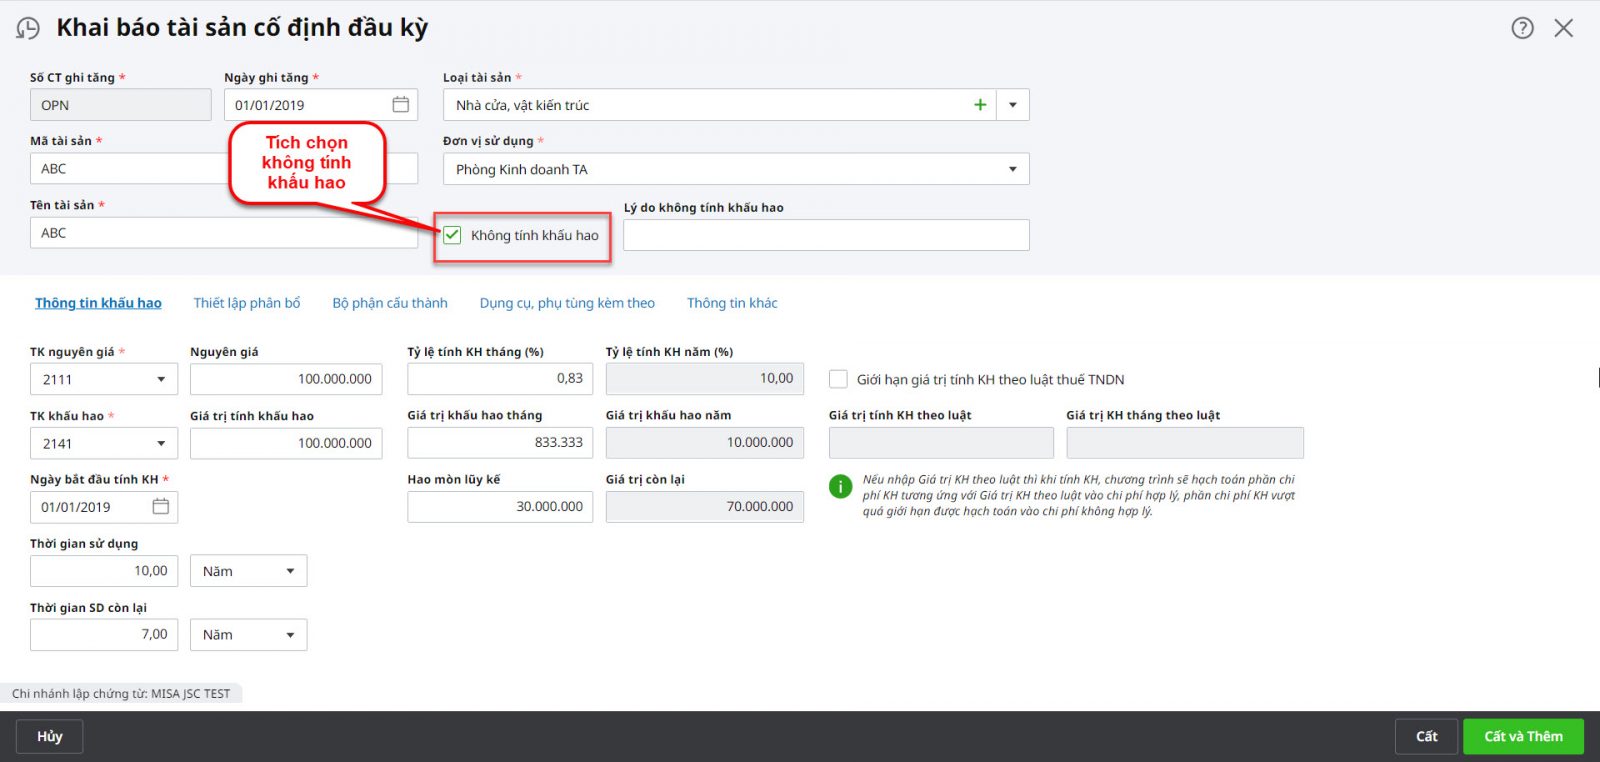Change Thời gian sử dụng unit dropdown
Viewport: 1600px width, 762px height.
[x=248, y=571]
